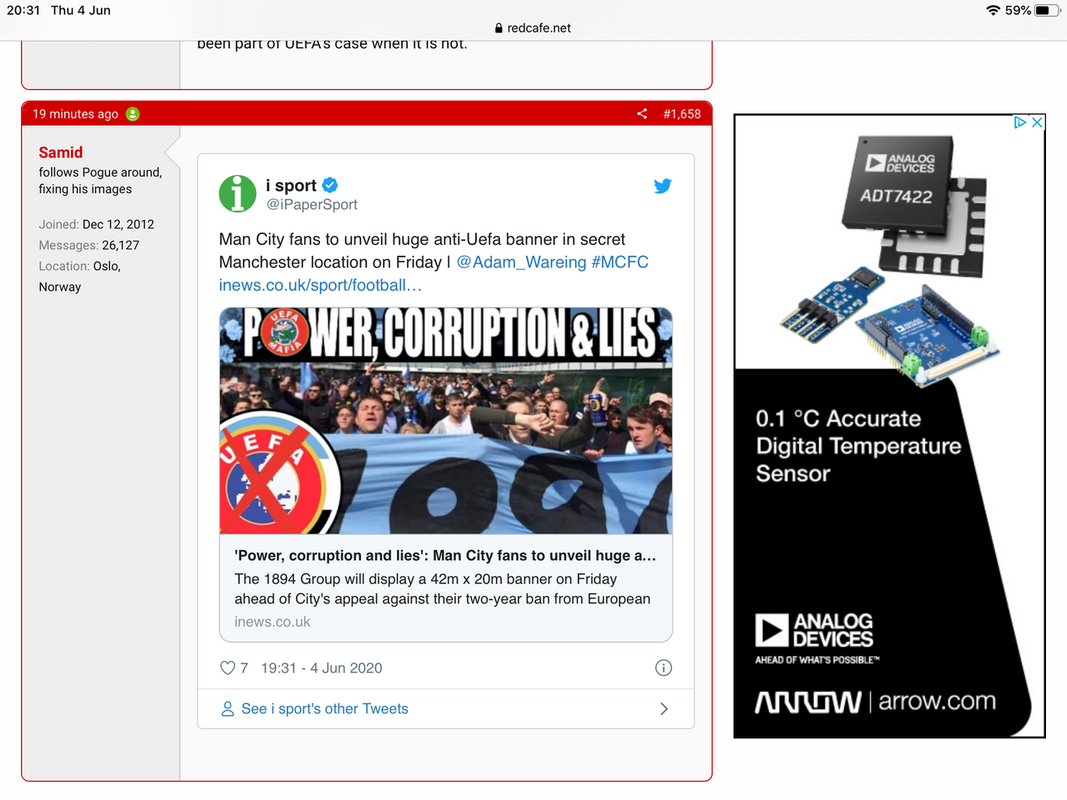
Task: Click the person icon beside See i sport's Tweets
Action: (x=227, y=709)
